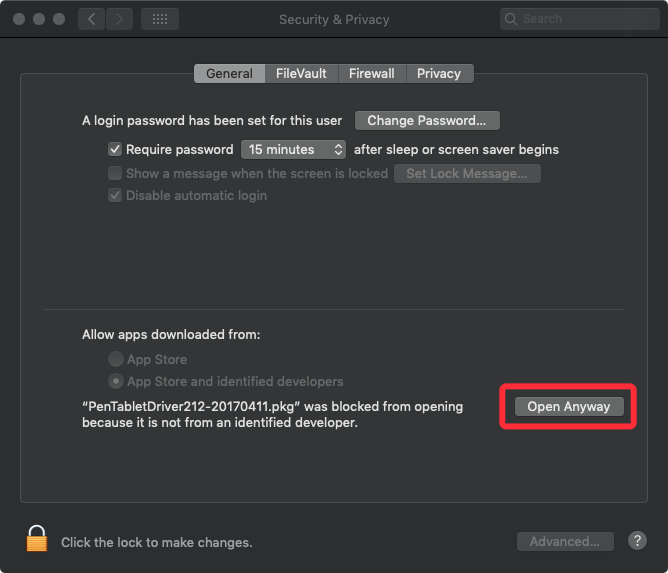668x573 pixels.
Task: Go forward with the right arrow button
Action: (120, 19)
